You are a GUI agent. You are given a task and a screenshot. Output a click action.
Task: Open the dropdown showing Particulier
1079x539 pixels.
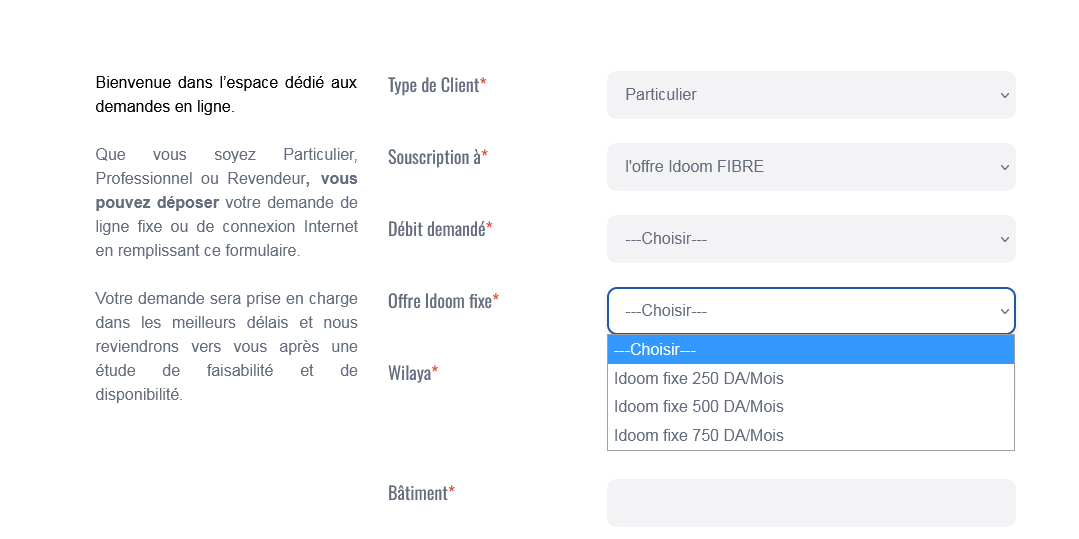coord(810,95)
